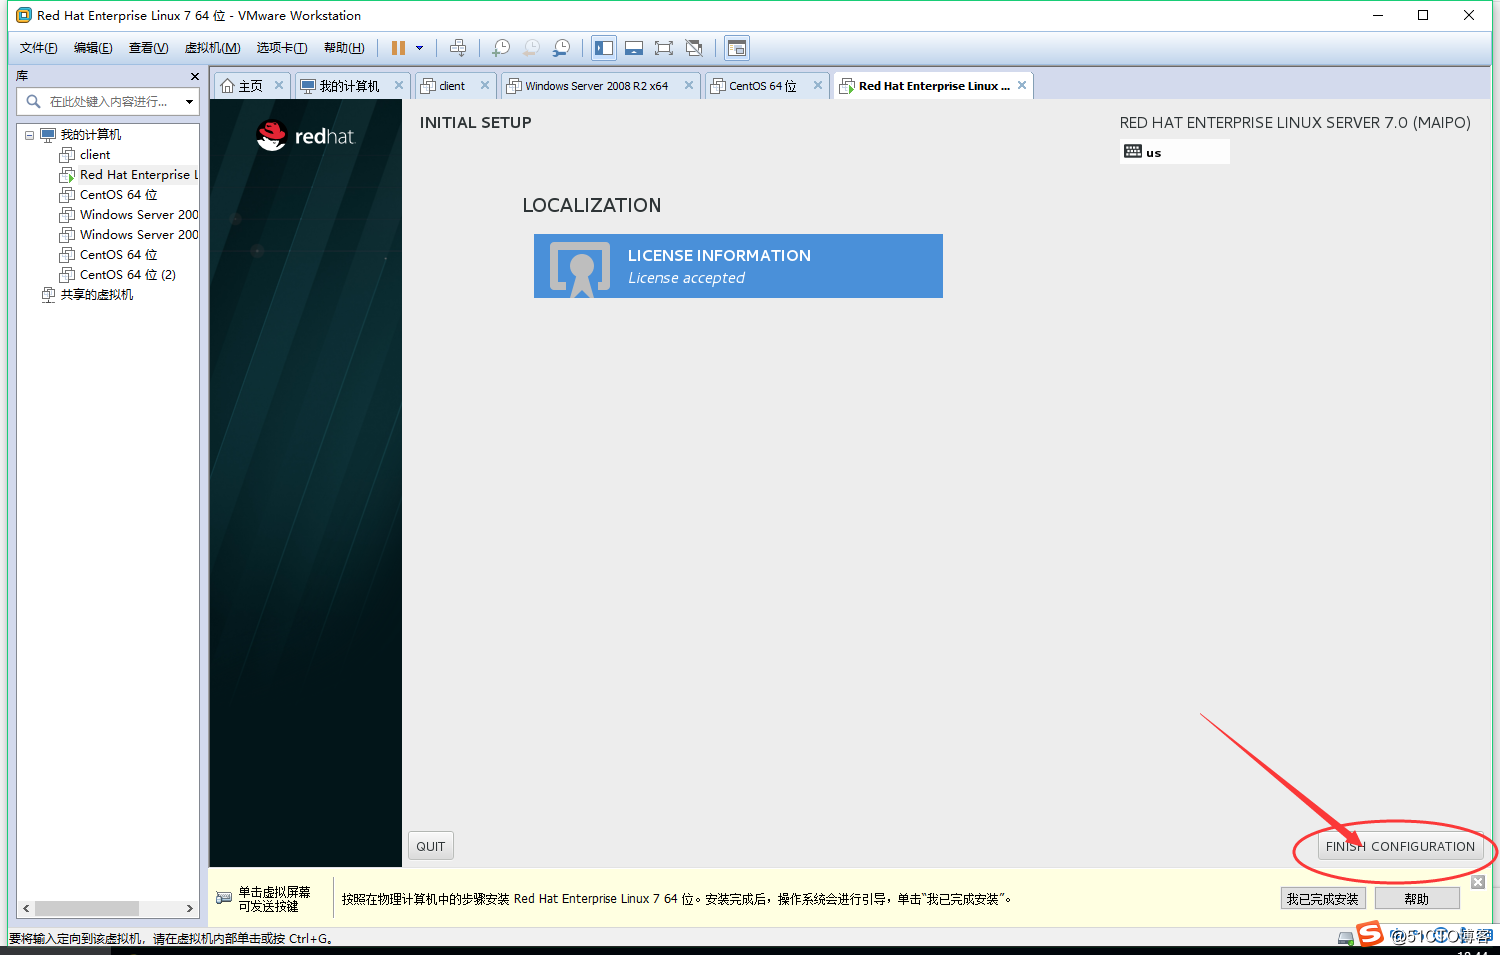Close the 库 library panel
The height and width of the screenshot is (955, 1500).
(195, 76)
